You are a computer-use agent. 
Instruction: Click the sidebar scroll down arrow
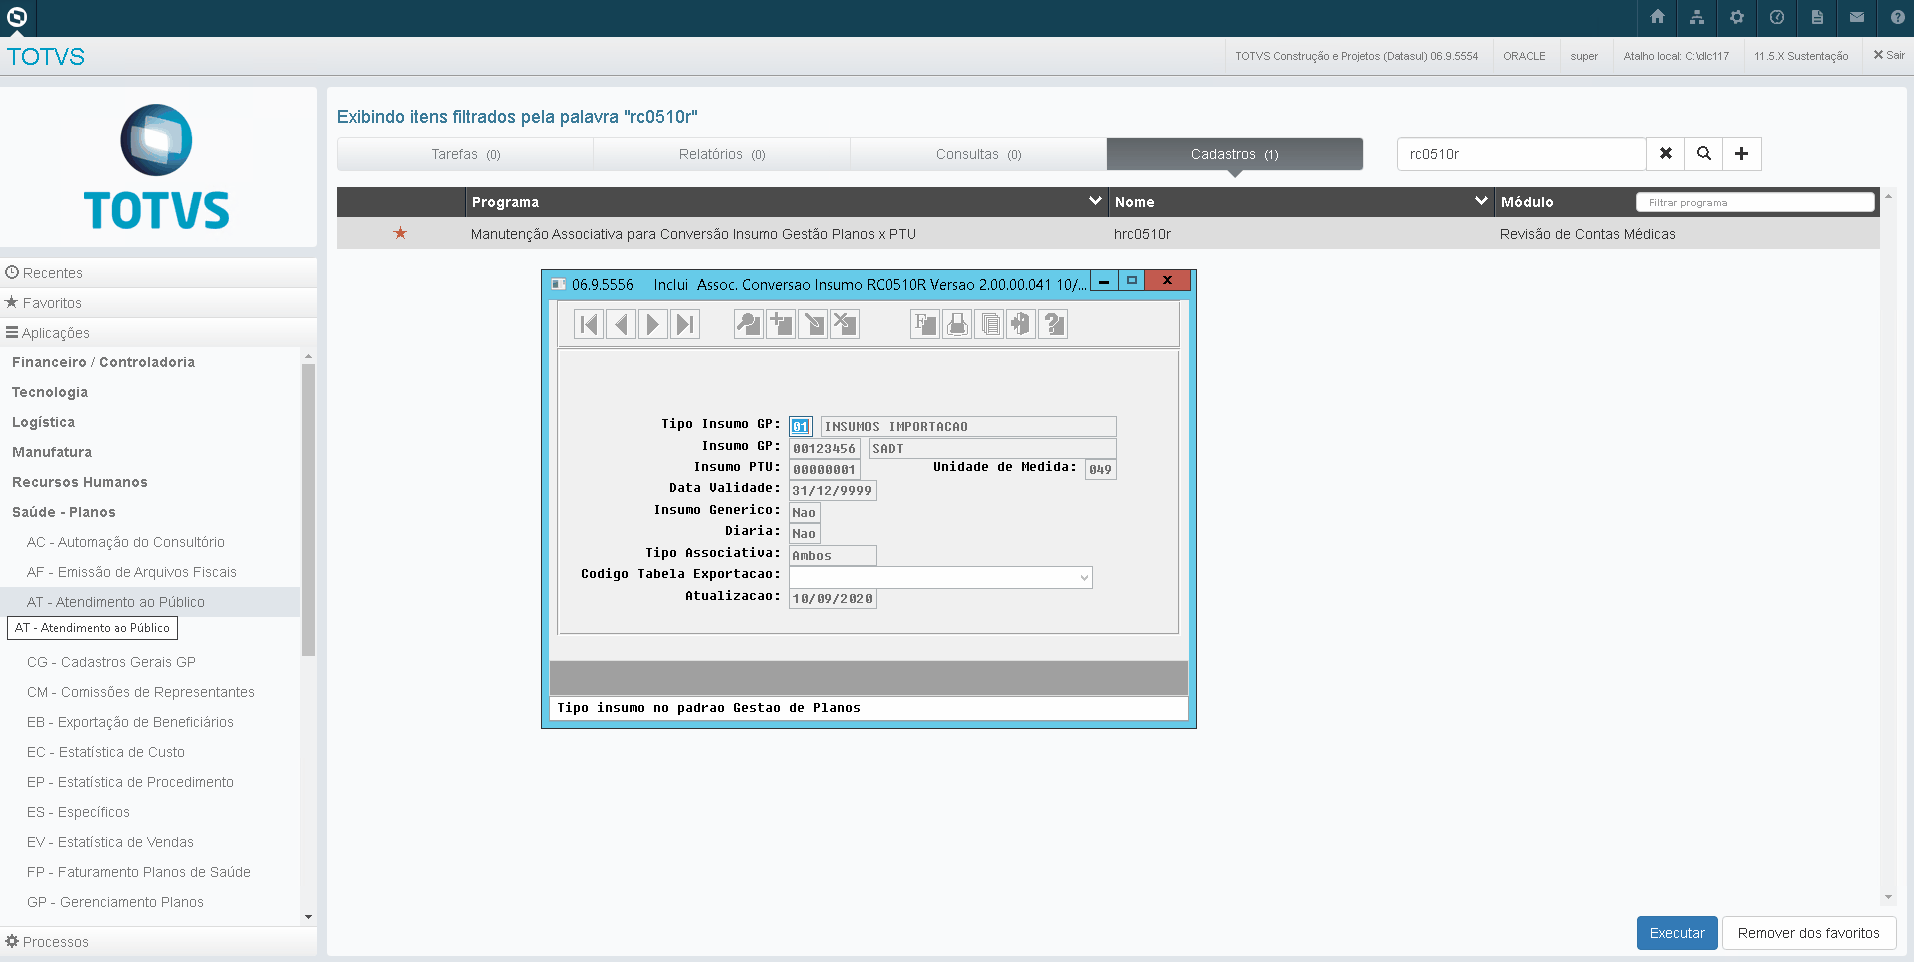coord(308,917)
